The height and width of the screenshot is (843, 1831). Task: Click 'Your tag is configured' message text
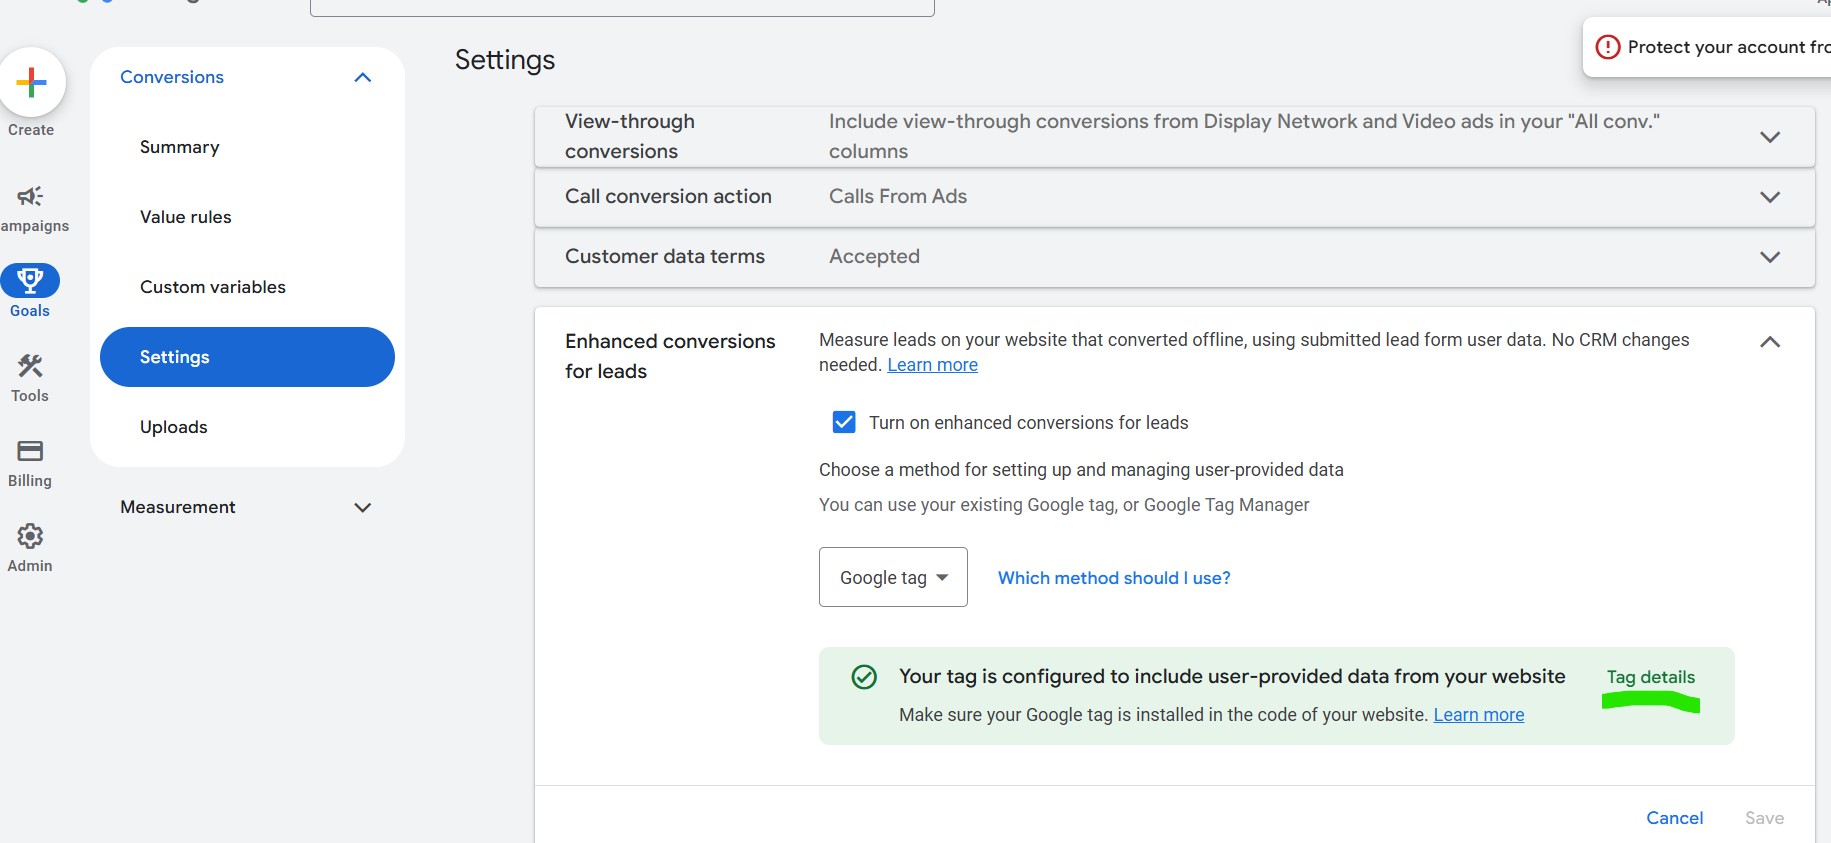pos(1232,677)
